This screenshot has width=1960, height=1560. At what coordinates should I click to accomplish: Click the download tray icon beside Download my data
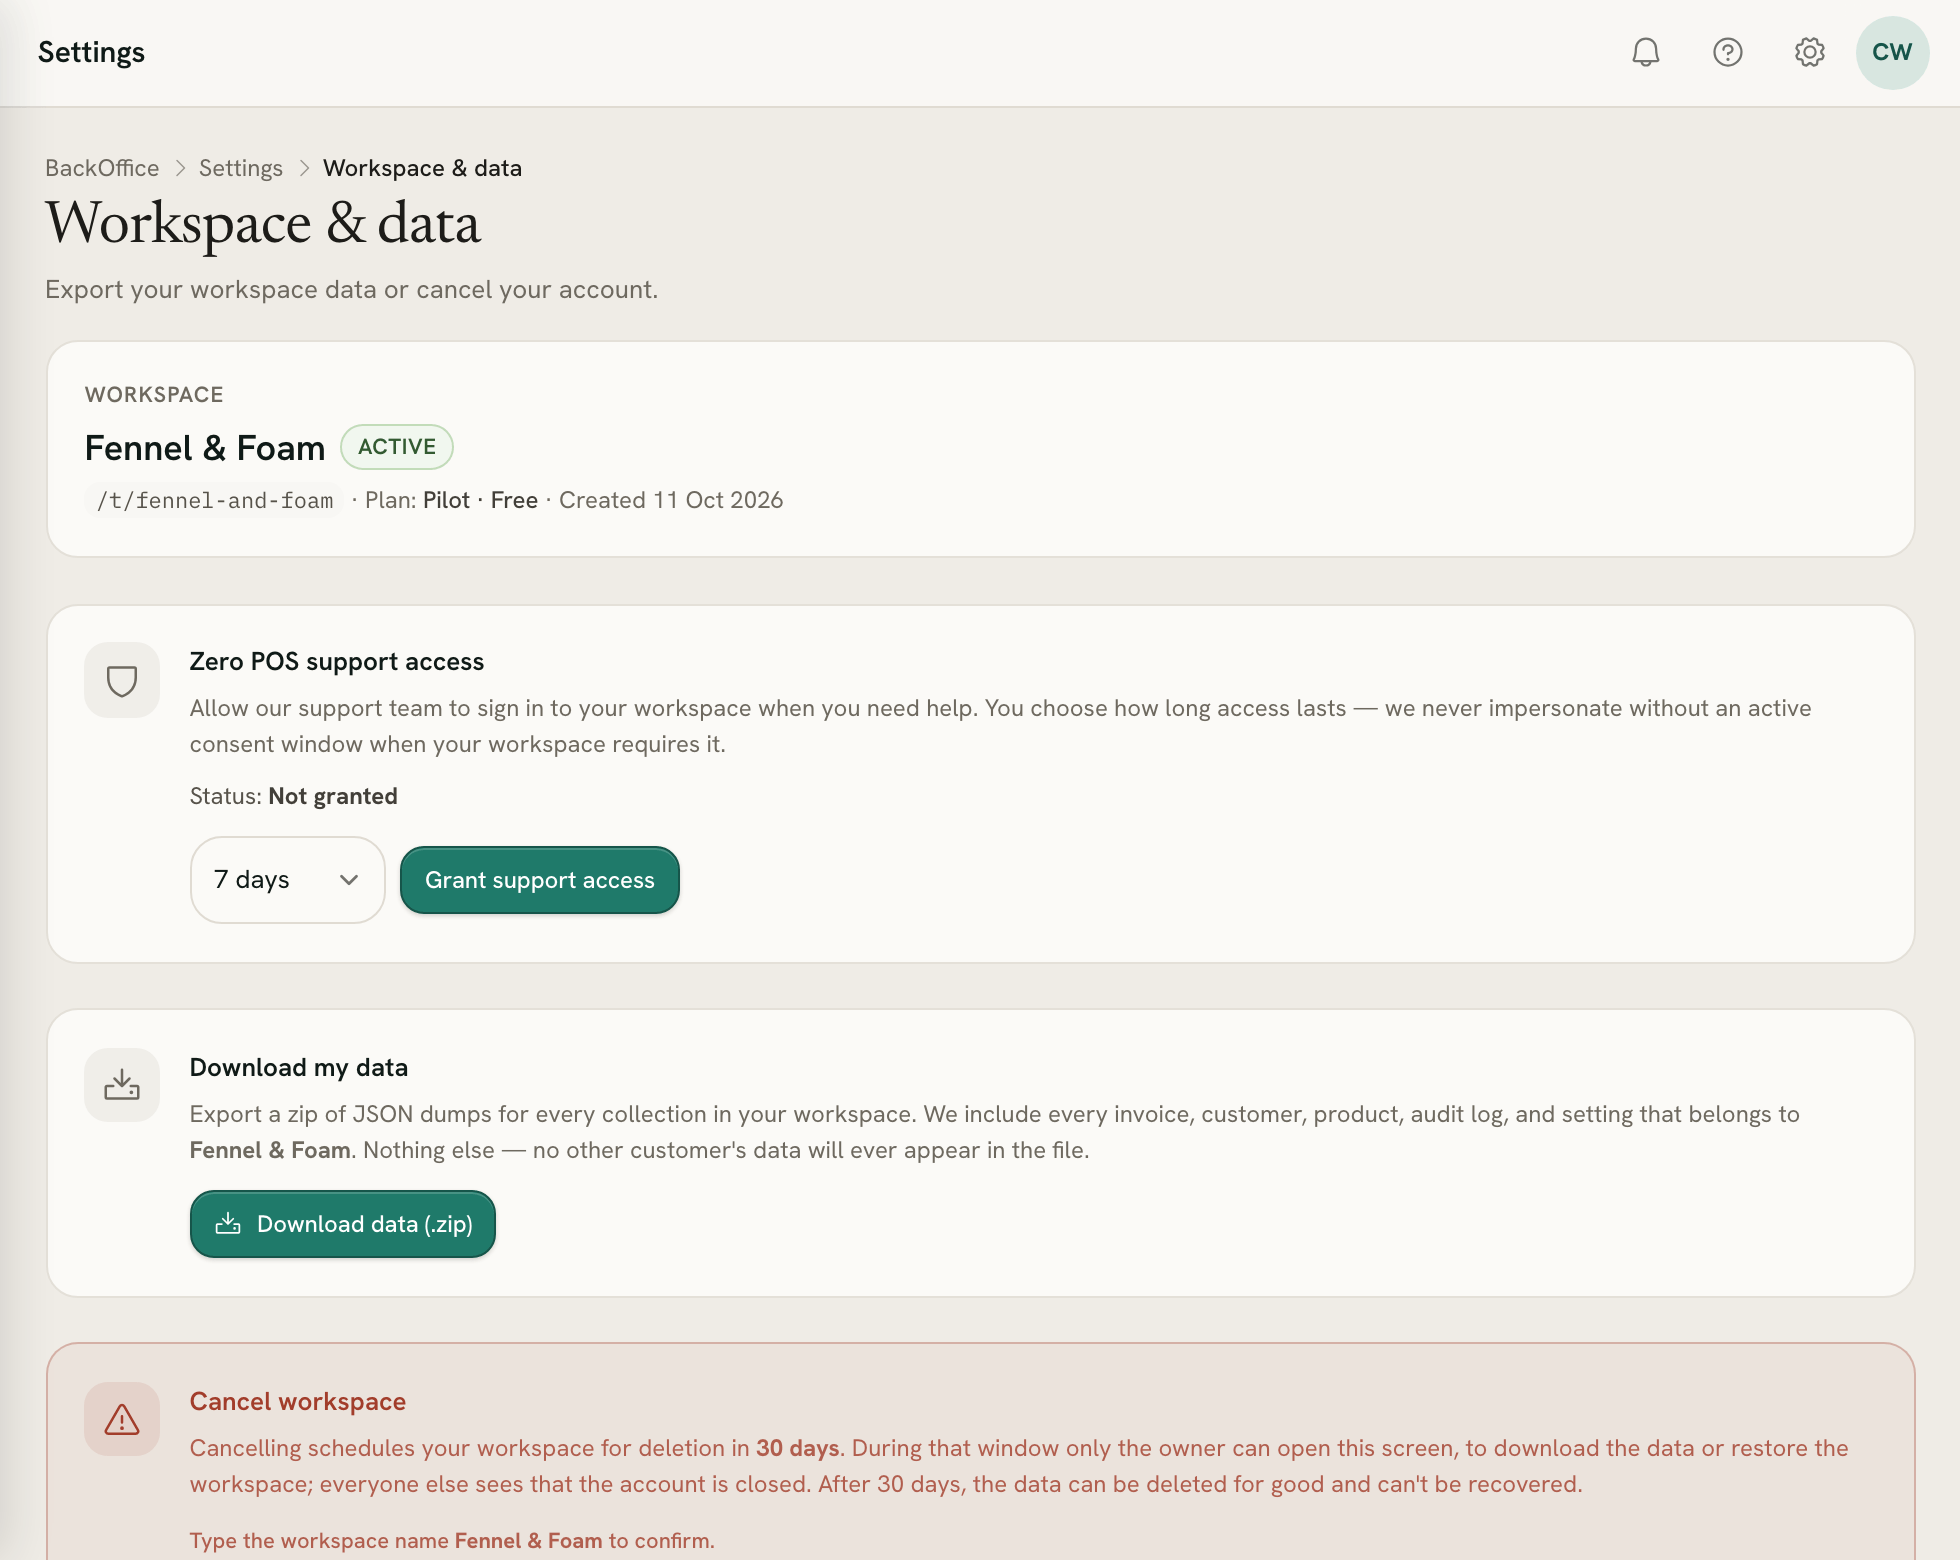pos(122,1085)
